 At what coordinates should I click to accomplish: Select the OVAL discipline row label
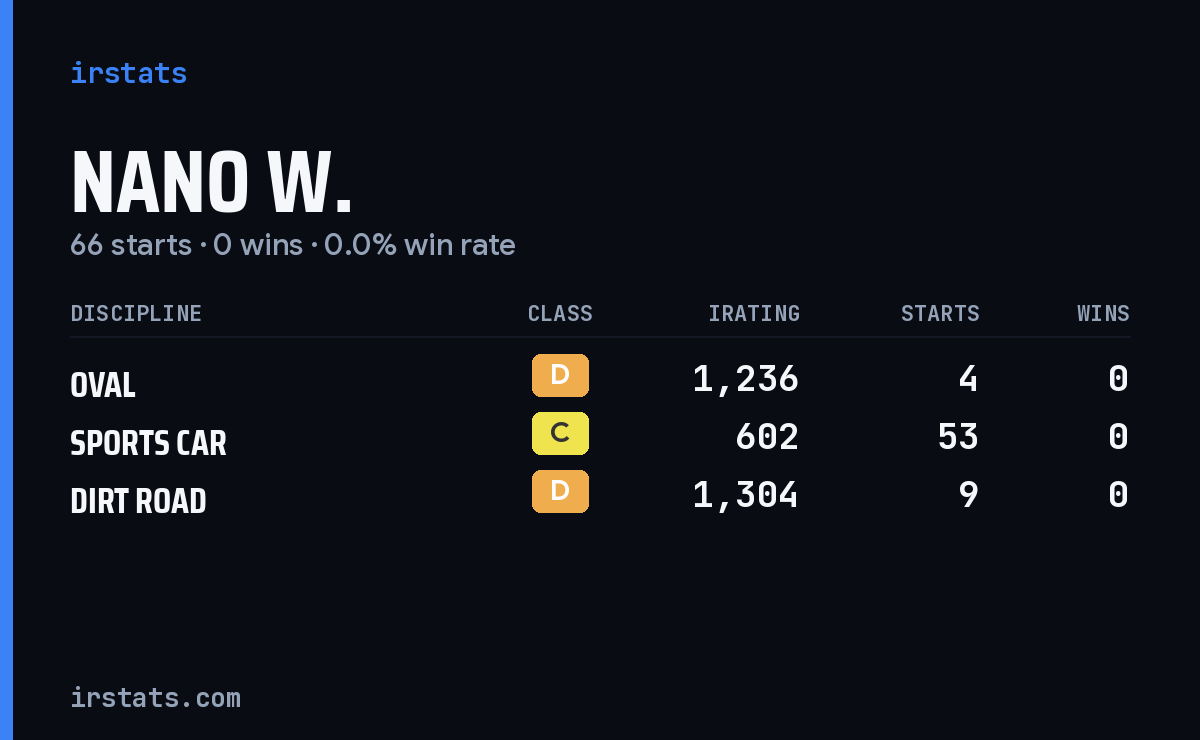103,385
